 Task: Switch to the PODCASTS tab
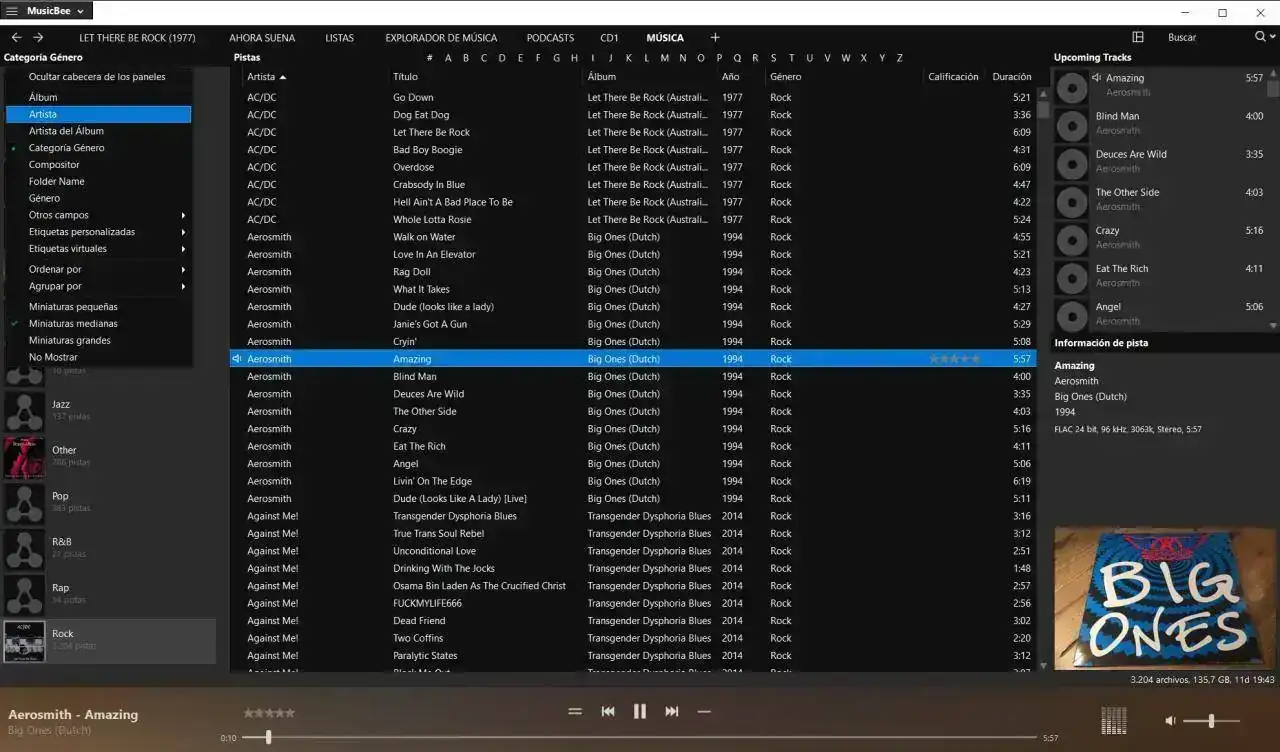tap(550, 38)
